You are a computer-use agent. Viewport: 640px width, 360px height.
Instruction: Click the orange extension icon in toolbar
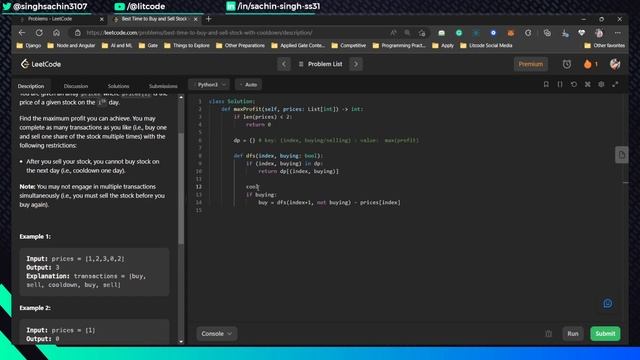(511, 33)
